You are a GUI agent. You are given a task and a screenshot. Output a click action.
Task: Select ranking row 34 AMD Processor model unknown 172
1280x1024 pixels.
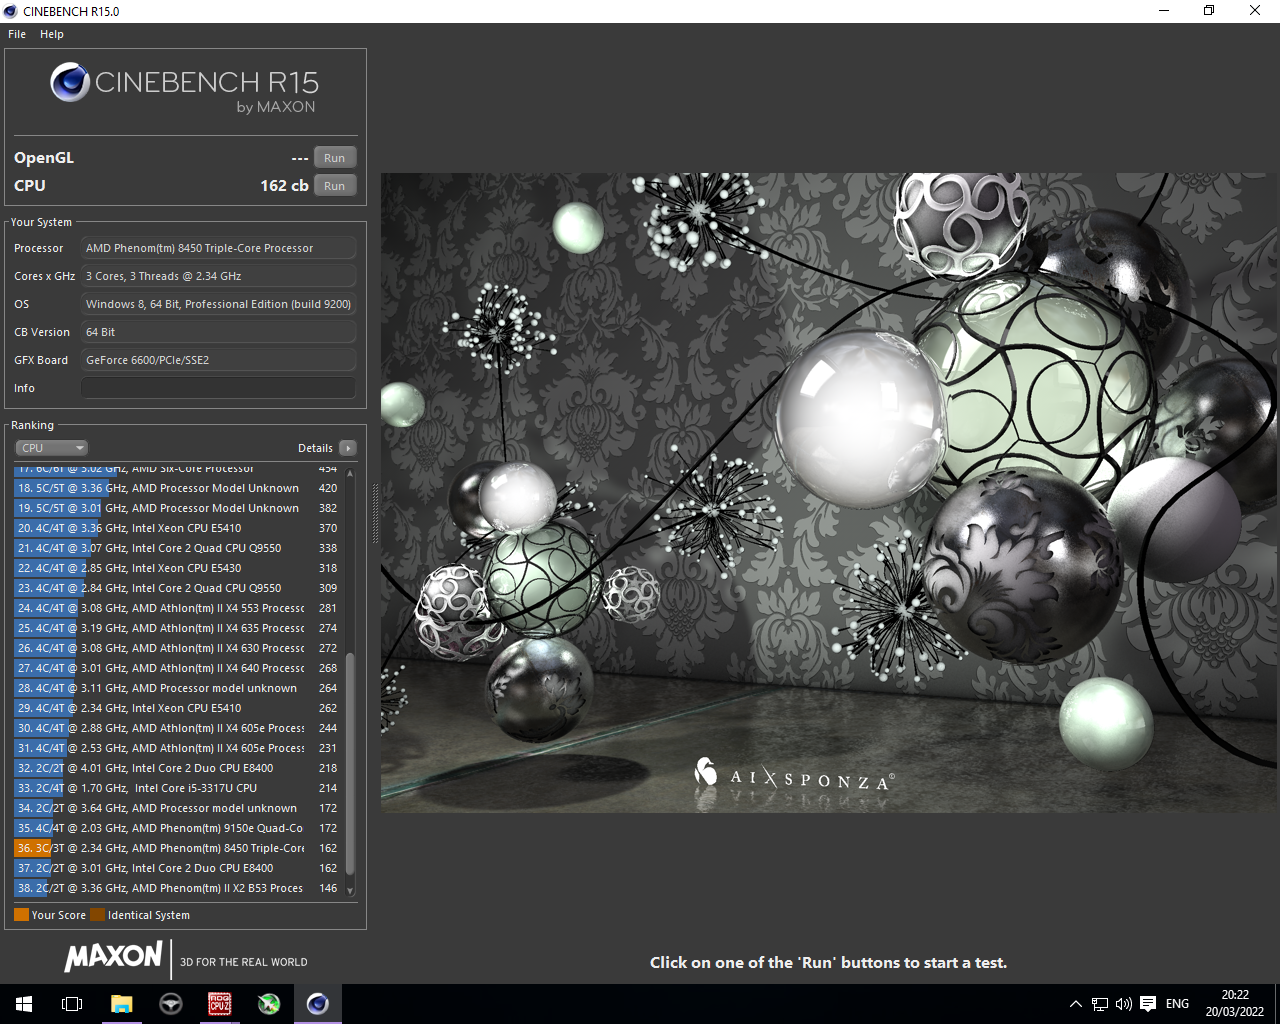(x=178, y=808)
